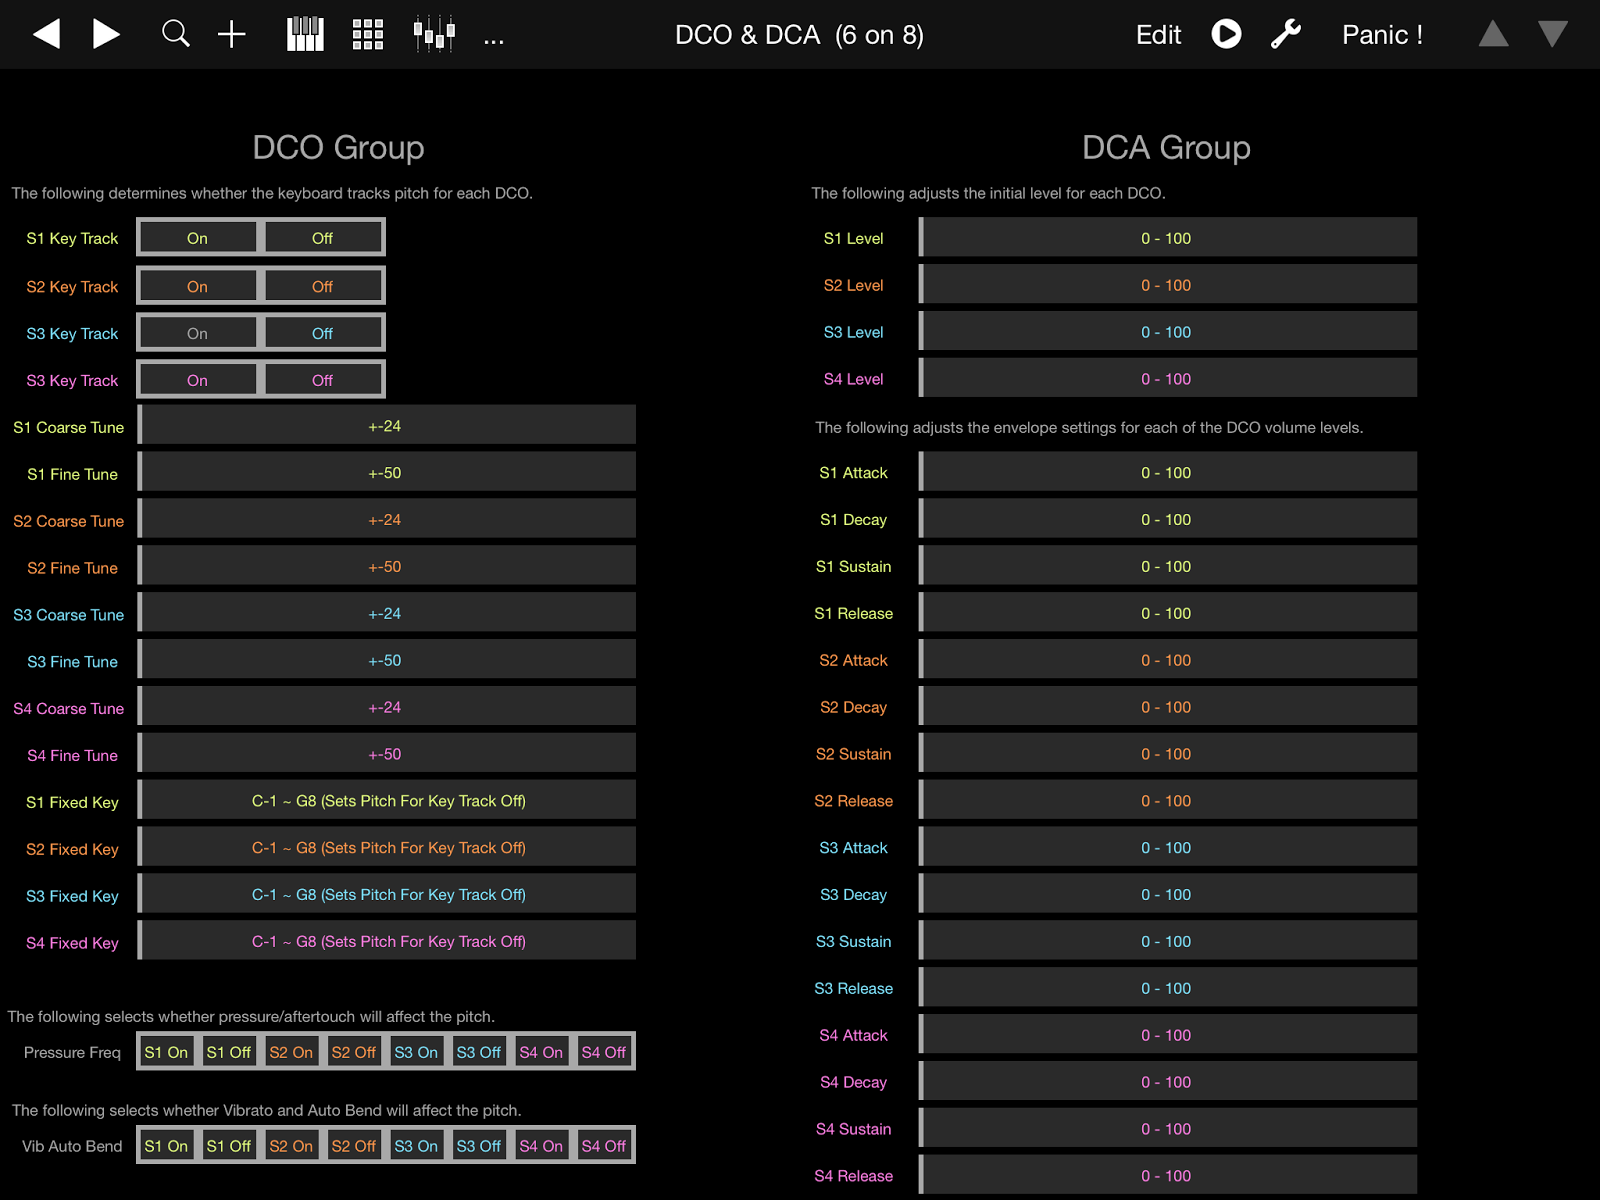Enable S3 On for Pressure Freq
The width and height of the screenshot is (1600, 1200).
coord(416,1051)
